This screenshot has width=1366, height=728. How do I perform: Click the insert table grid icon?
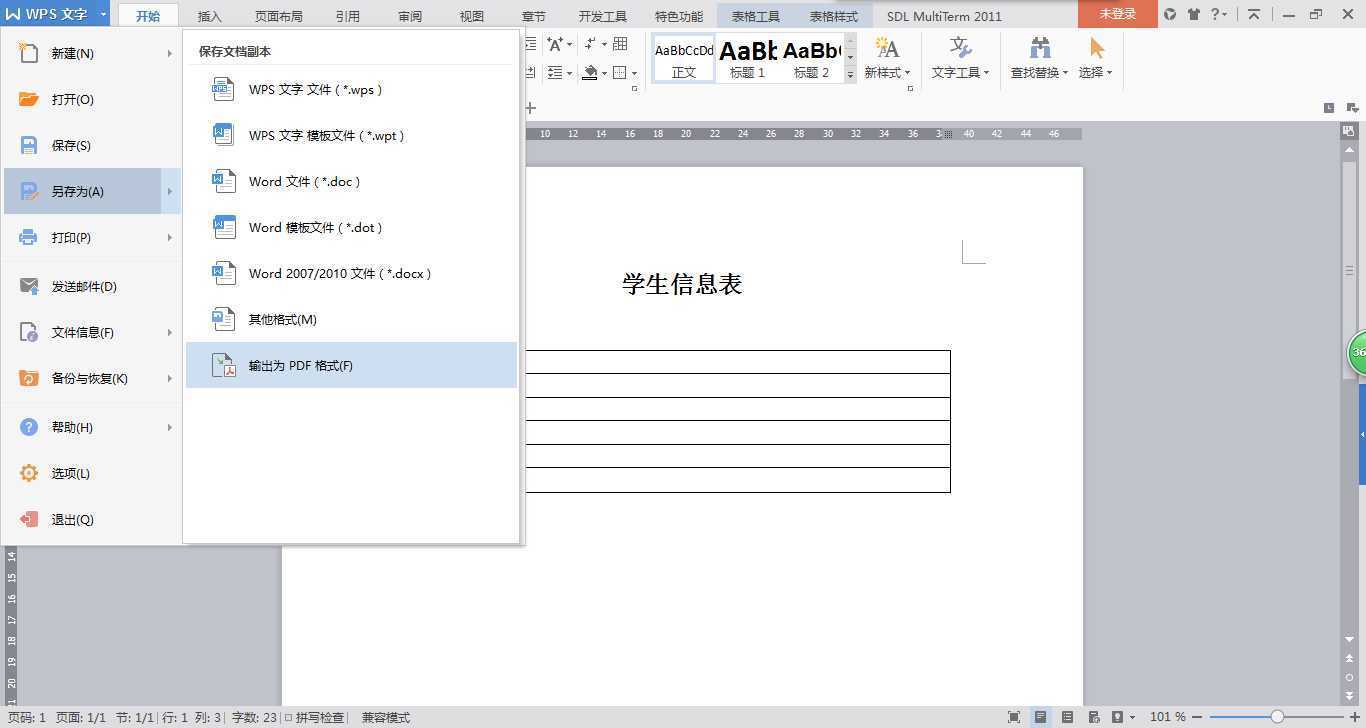coord(620,44)
